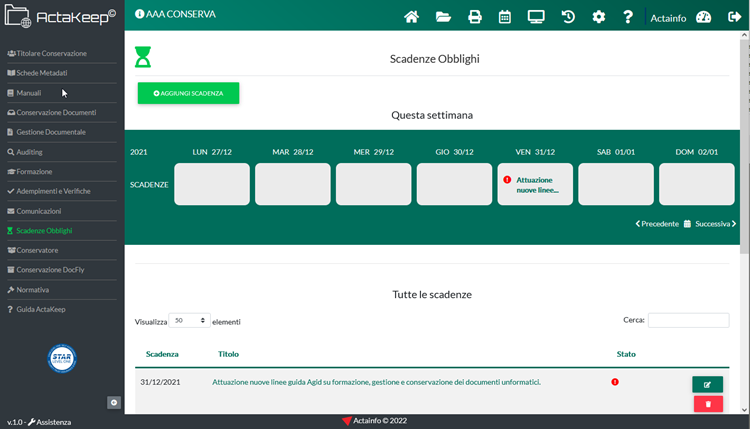This screenshot has width=750, height=429.
Task: Go to Precedente week
Action: tap(657, 224)
